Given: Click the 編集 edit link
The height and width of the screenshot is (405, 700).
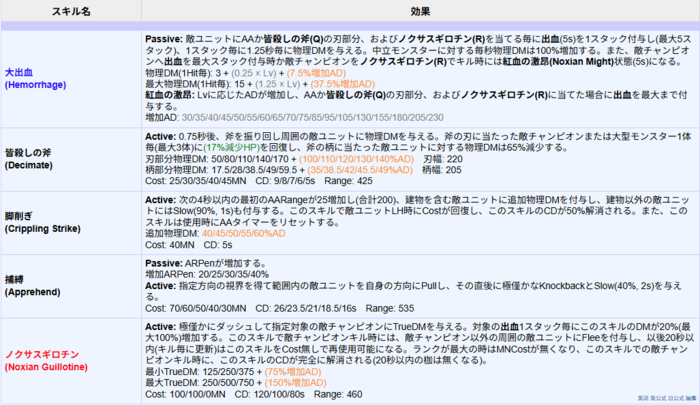Looking at the screenshot, I should 691,398.
